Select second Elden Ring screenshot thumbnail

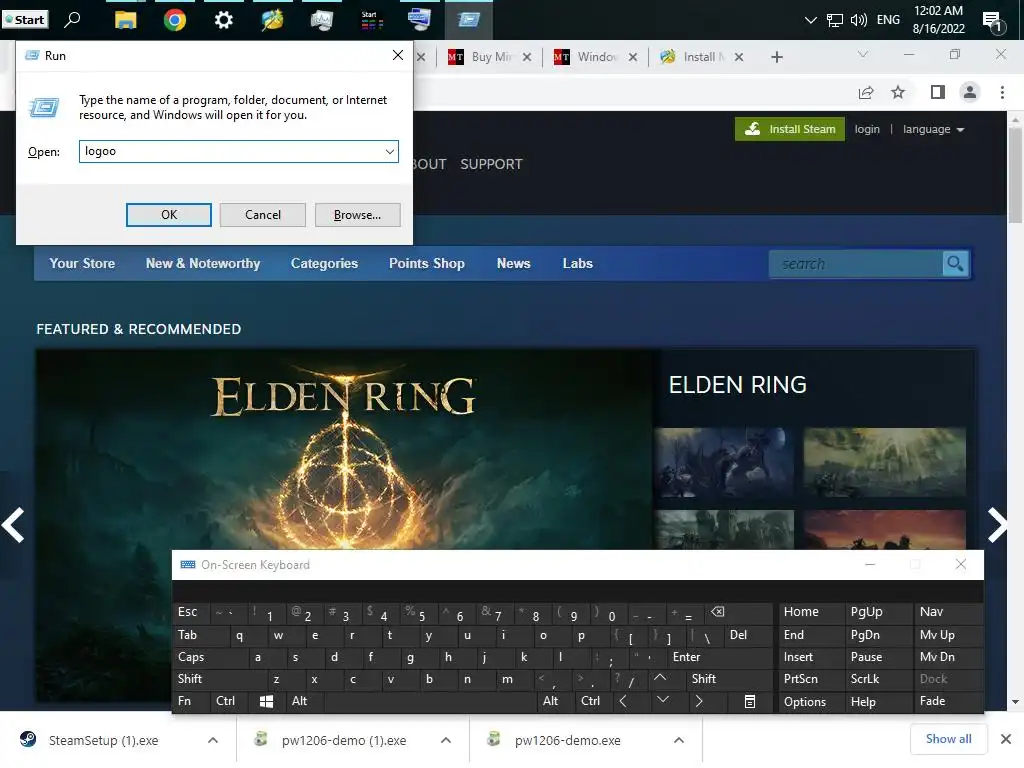(884, 462)
